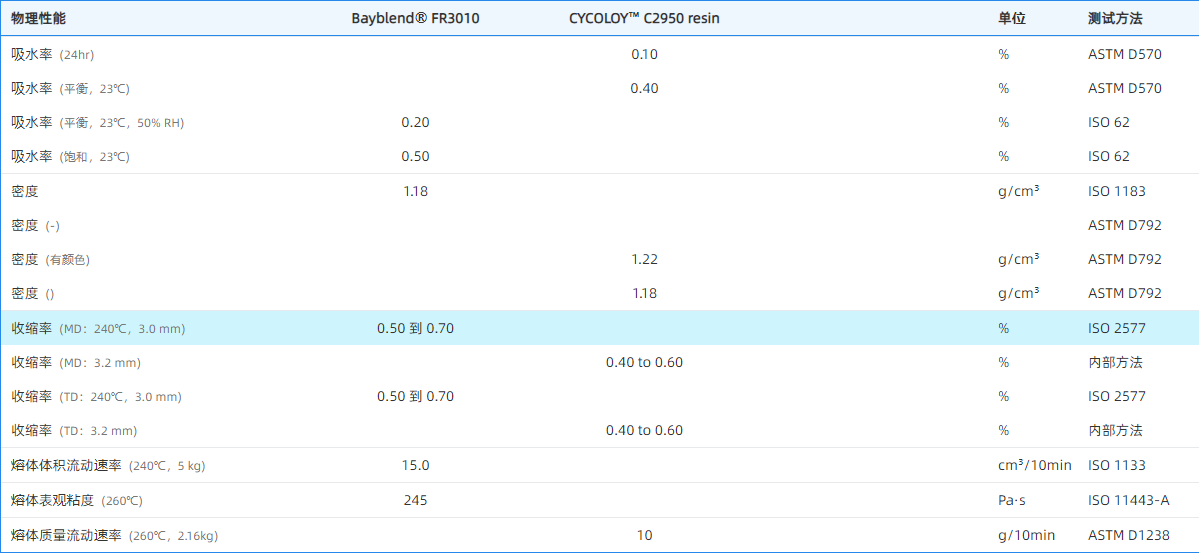
Task: Click the g/10min unit
Action: coord(1024,535)
